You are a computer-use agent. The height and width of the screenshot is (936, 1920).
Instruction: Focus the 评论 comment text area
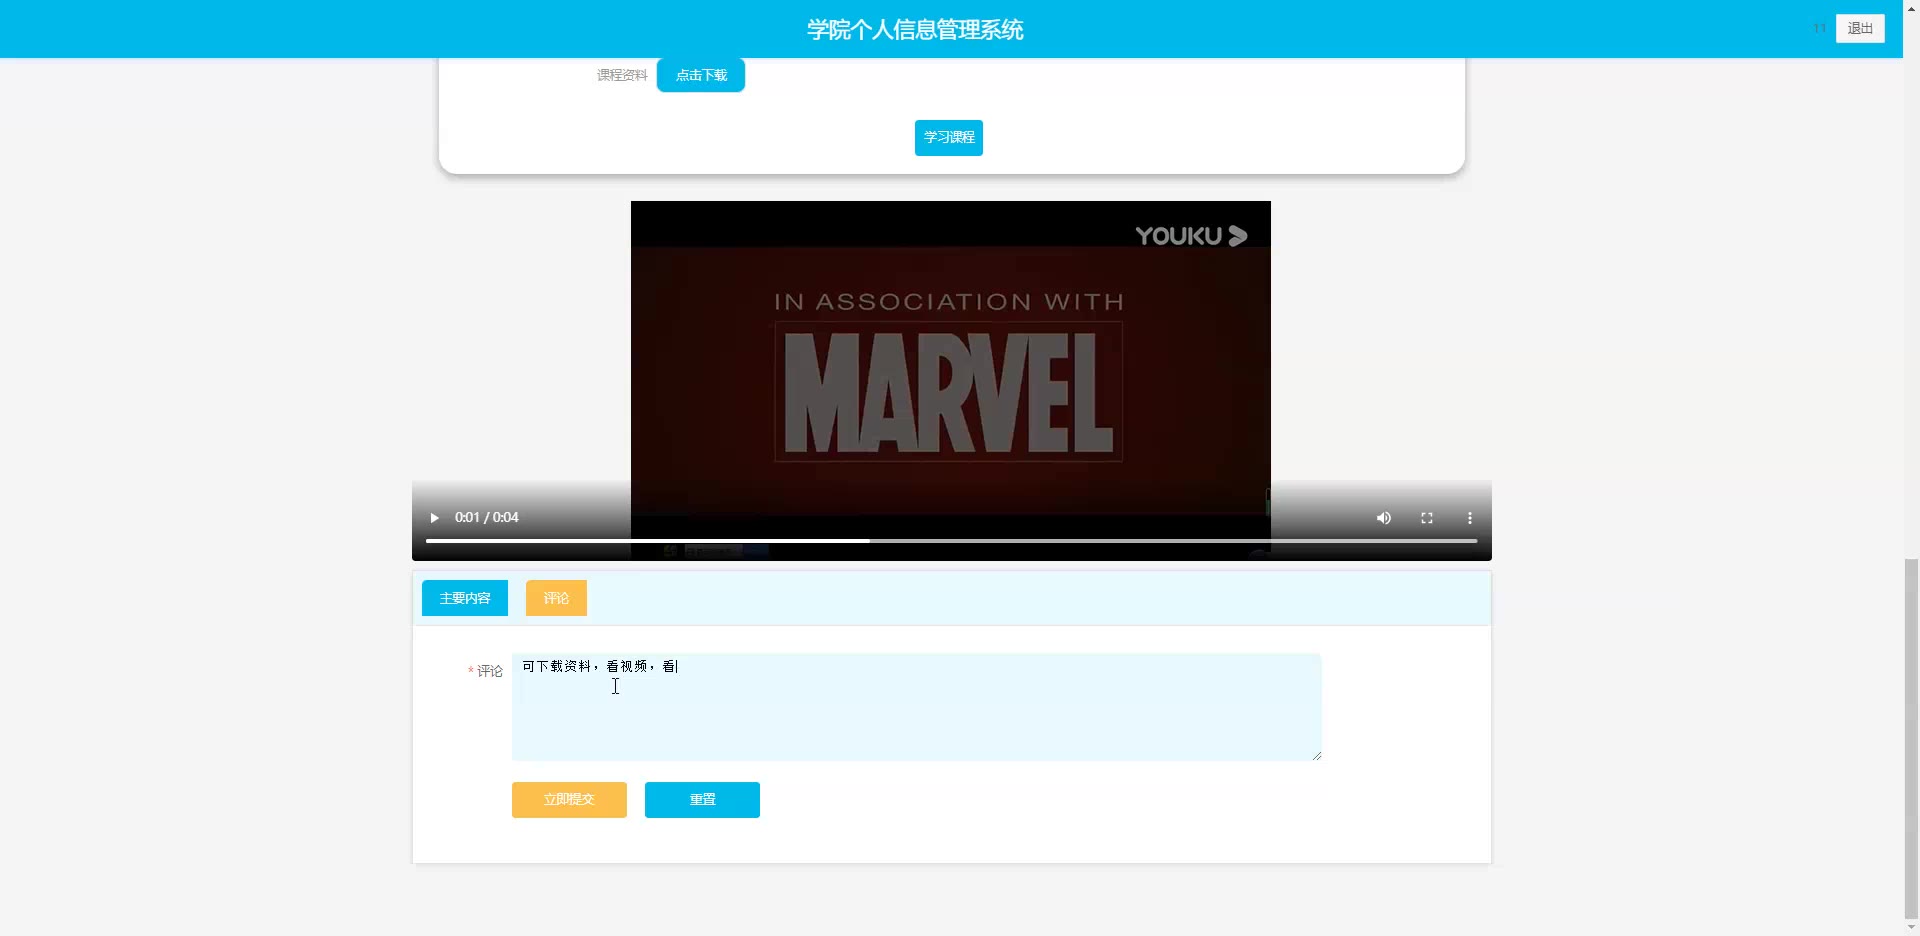click(x=917, y=707)
